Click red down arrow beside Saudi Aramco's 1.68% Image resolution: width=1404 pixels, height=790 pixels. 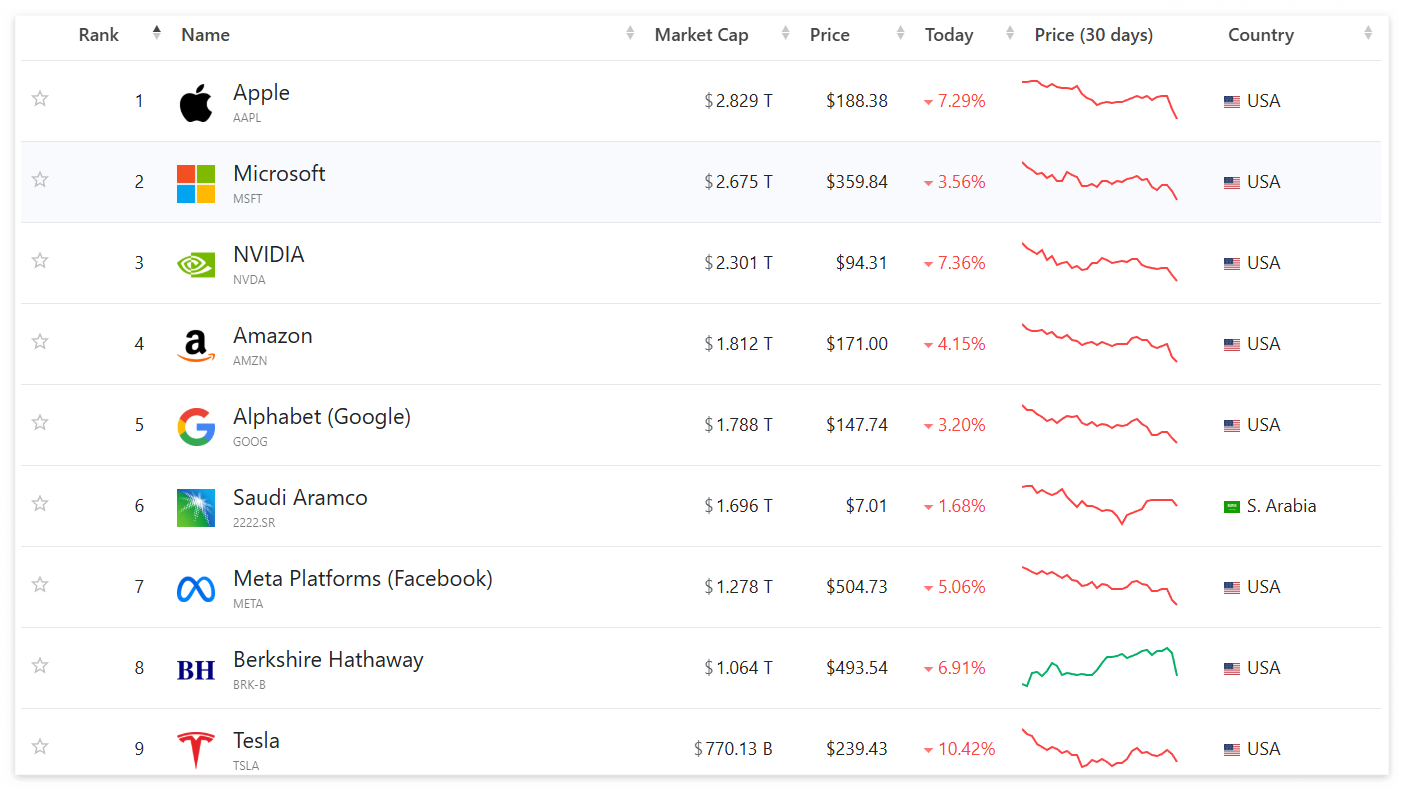click(929, 507)
